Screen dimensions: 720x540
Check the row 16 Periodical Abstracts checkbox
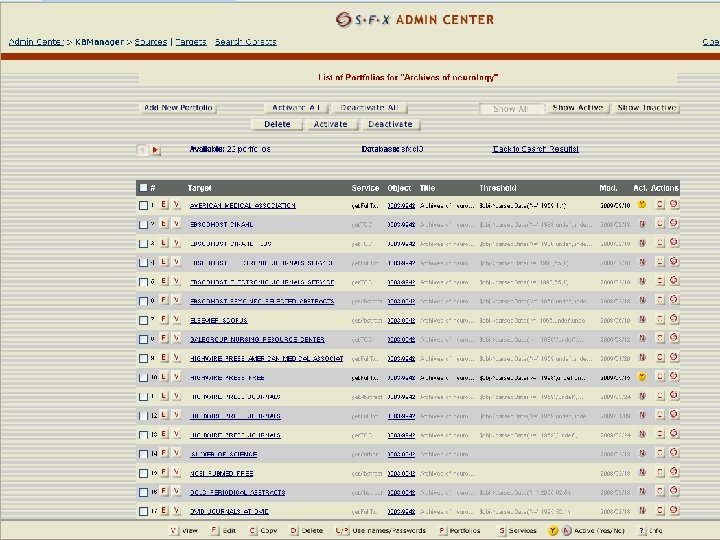143,492
